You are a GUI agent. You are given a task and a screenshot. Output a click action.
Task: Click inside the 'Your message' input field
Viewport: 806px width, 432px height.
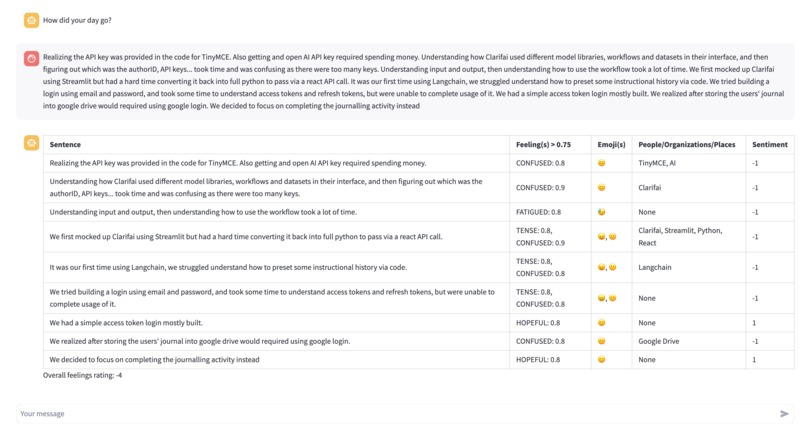[x=396, y=413]
